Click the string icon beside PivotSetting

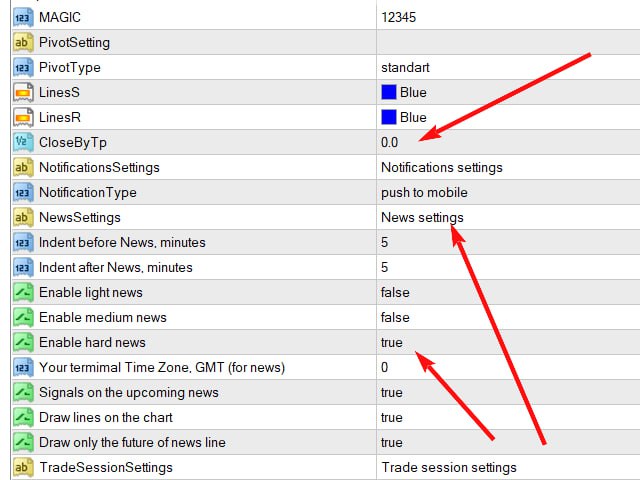(x=22, y=42)
